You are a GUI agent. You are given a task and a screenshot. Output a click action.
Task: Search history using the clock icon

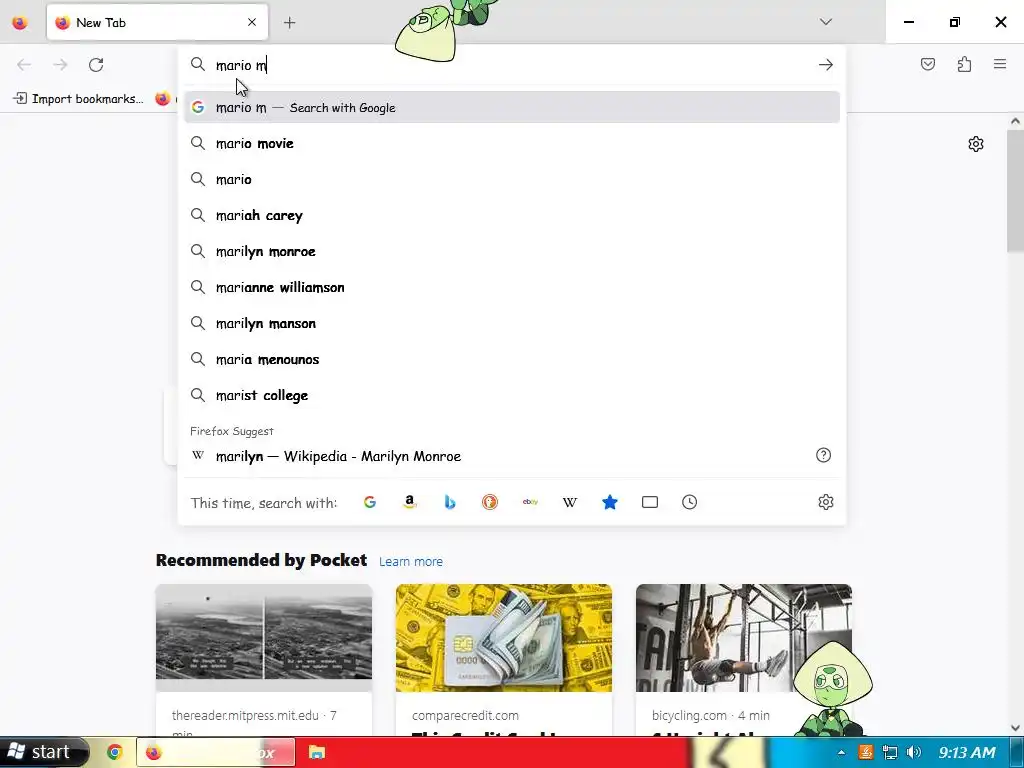pyautogui.click(x=690, y=502)
